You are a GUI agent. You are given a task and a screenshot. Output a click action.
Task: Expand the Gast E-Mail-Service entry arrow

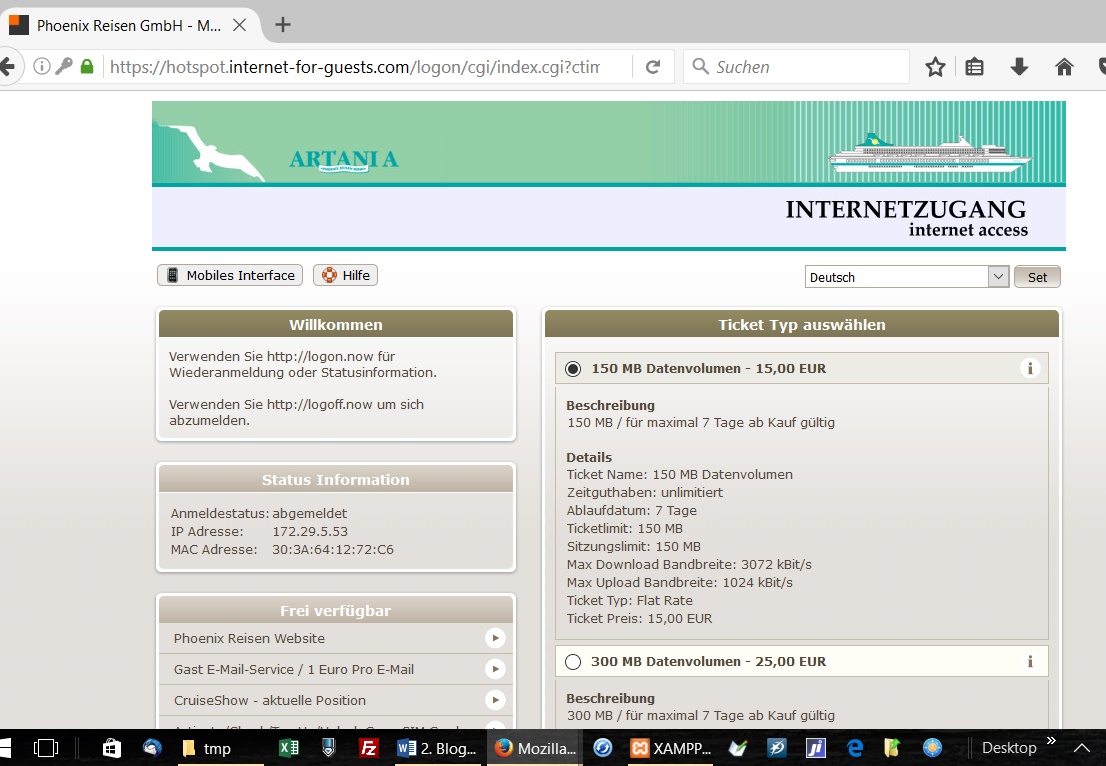pyautogui.click(x=494, y=669)
